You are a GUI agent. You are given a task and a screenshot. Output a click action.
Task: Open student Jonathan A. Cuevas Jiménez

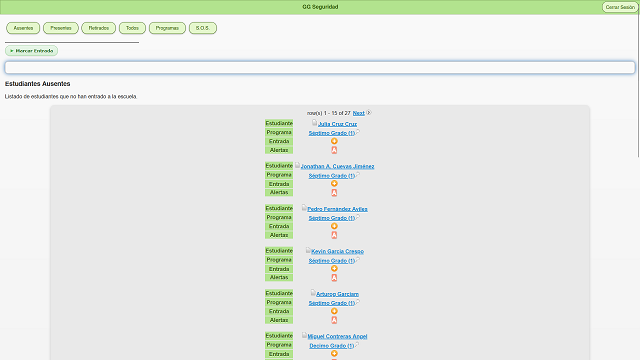338,167
